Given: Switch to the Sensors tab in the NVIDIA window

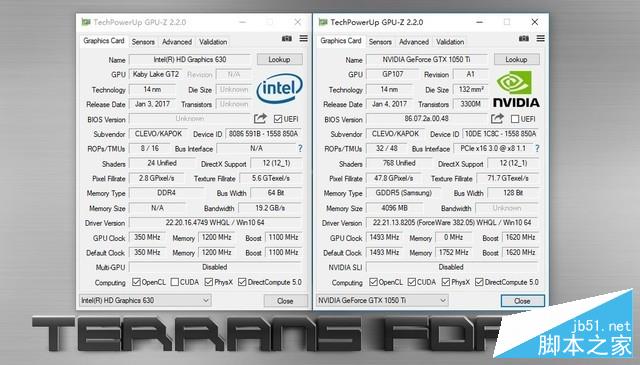Looking at the screenshot, I should click(x=380, y=42).
